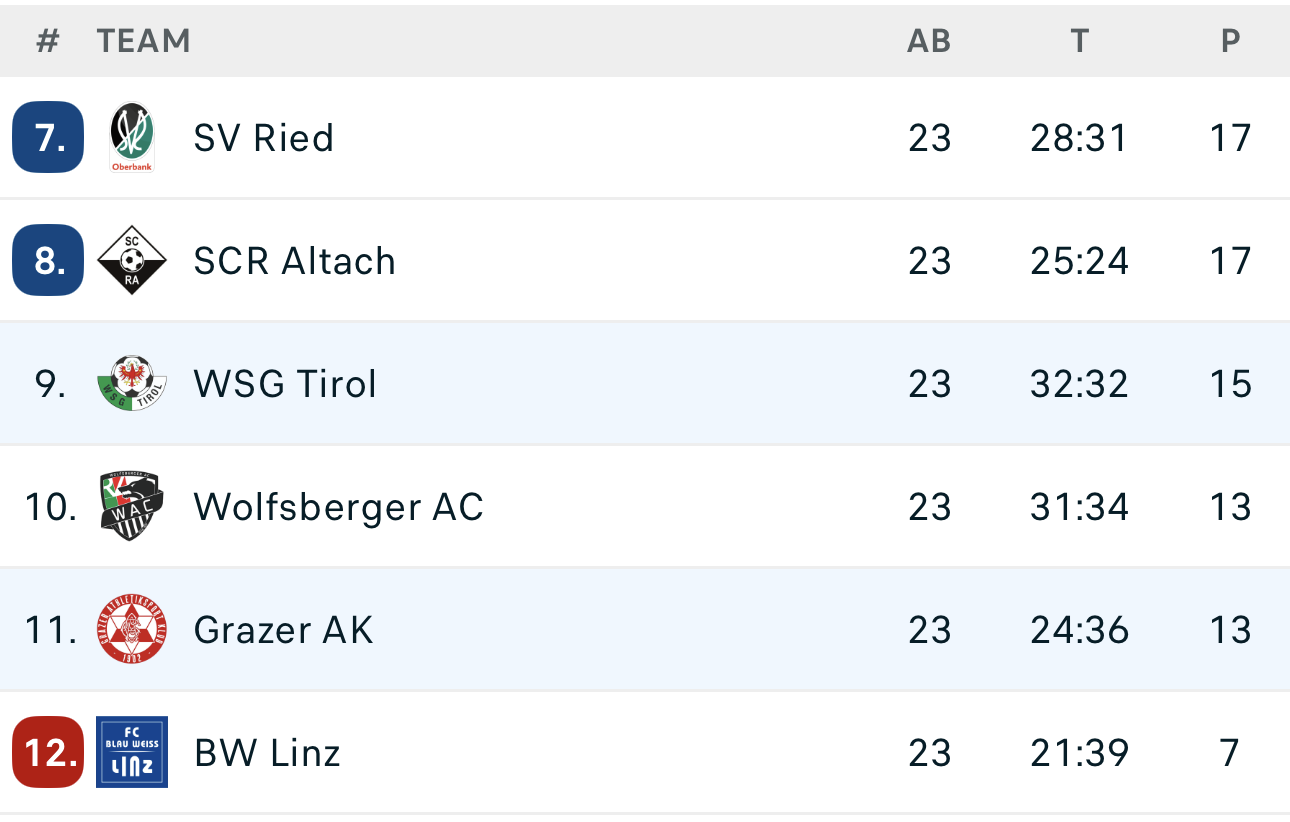Click the SV Ried club logo
This screenshot has width=1290, height=822.
(132, 138)
